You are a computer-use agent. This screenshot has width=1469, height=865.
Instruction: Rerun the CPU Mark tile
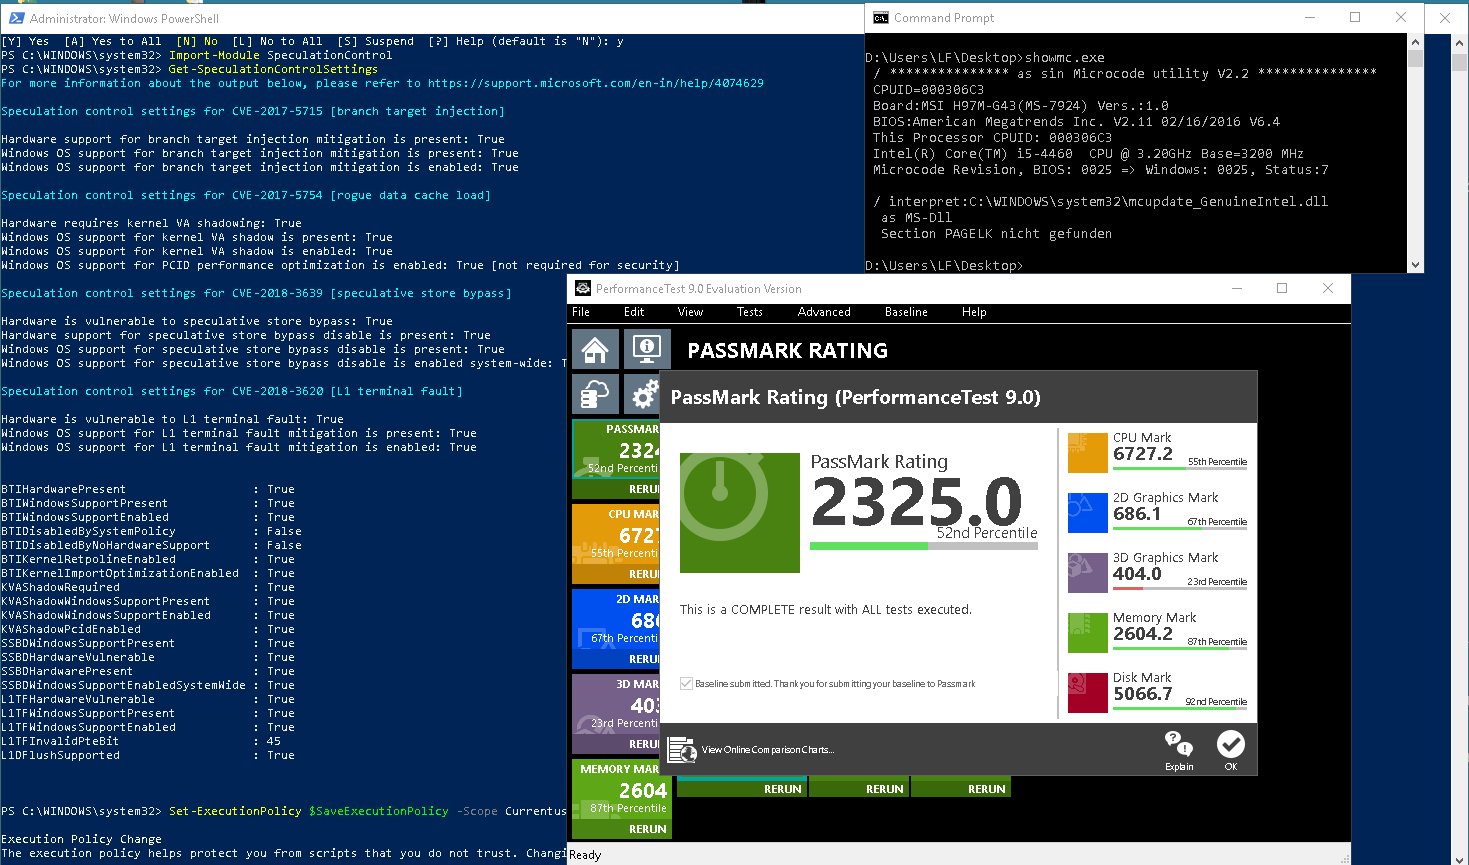coord(644,574)
